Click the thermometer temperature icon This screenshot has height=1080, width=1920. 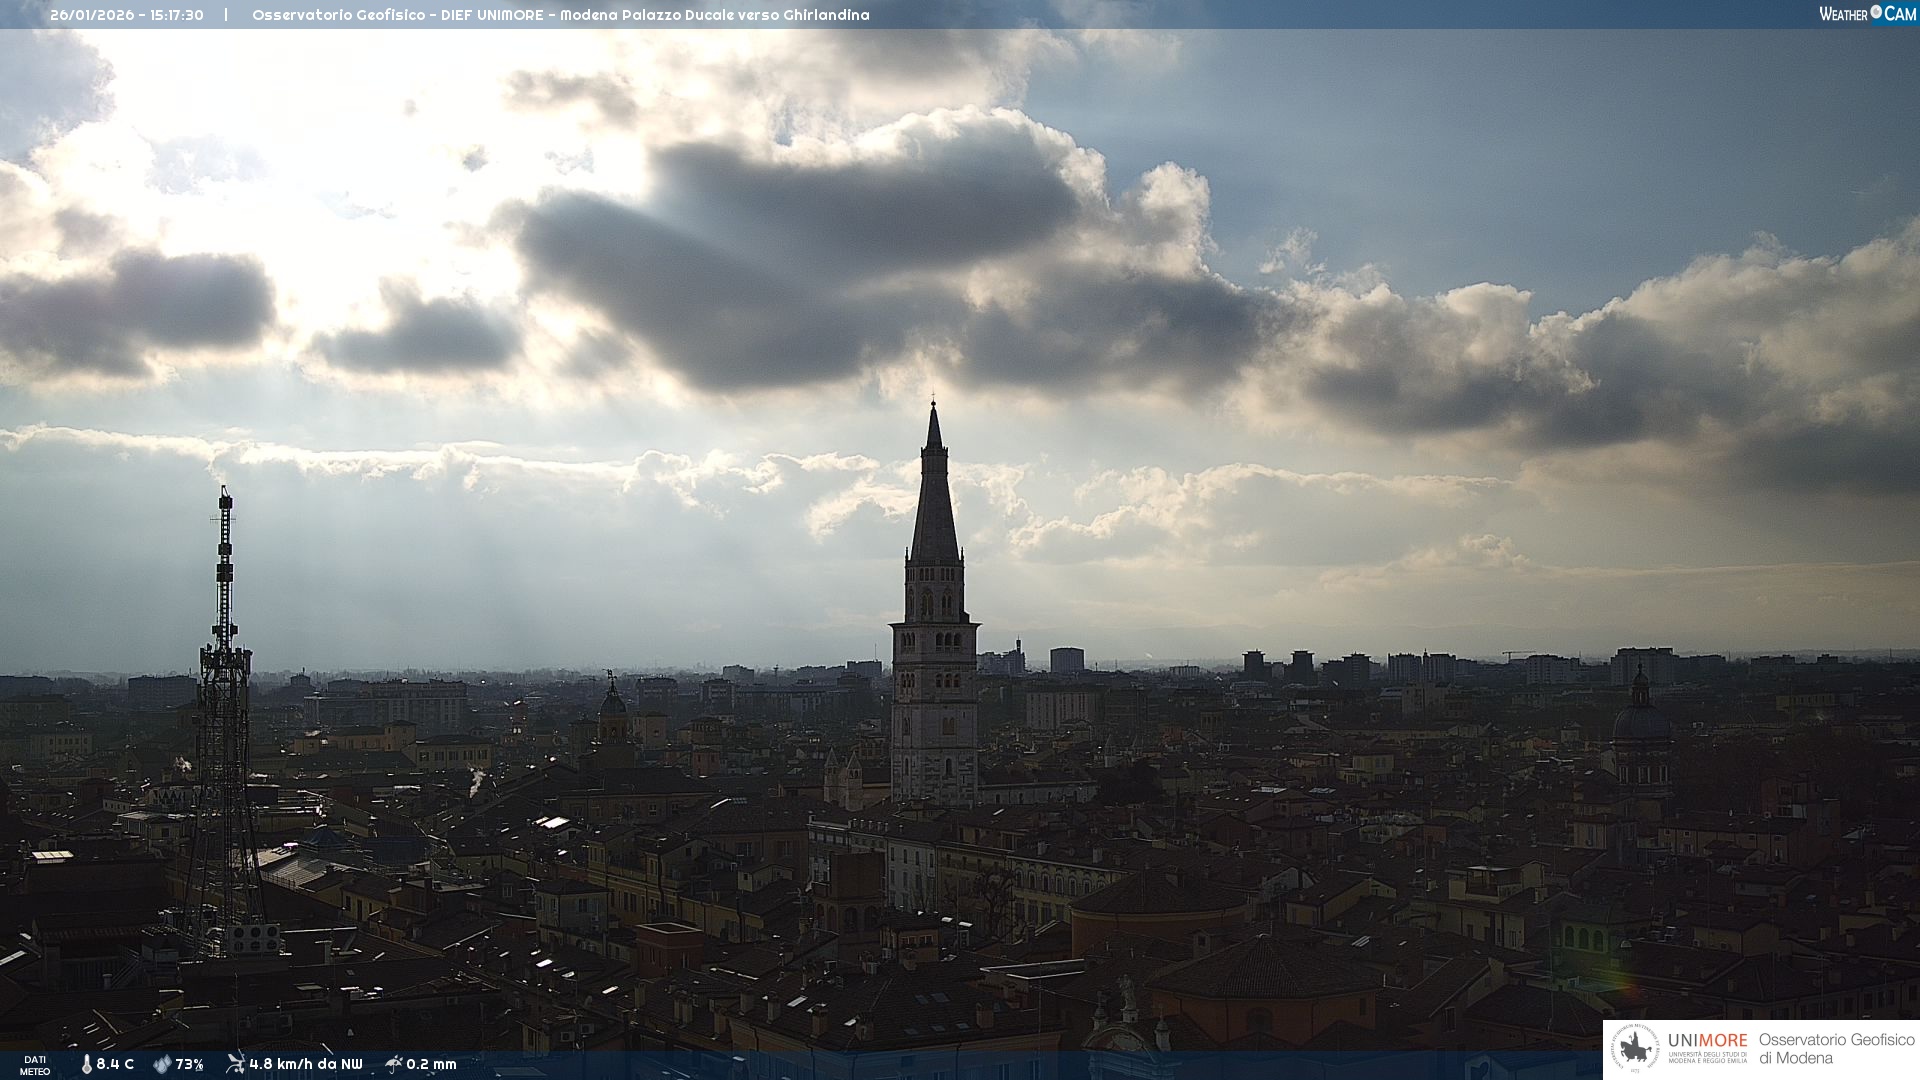pos(86,1064)
